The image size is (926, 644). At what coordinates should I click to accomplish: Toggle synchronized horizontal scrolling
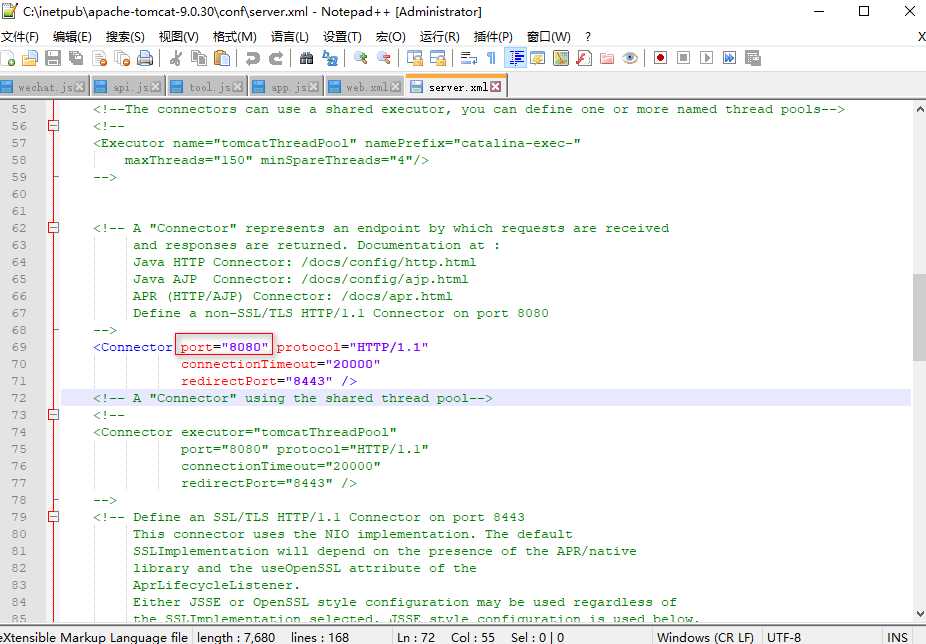coord(438,58)
